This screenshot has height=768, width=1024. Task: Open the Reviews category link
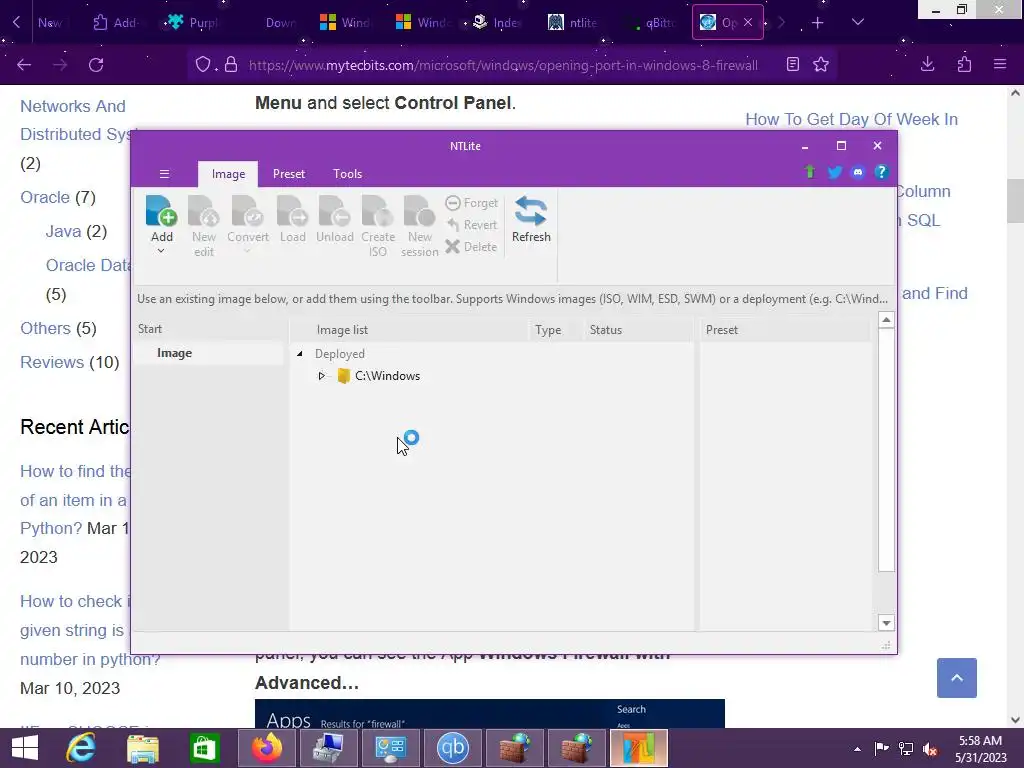tap(52, 362)
